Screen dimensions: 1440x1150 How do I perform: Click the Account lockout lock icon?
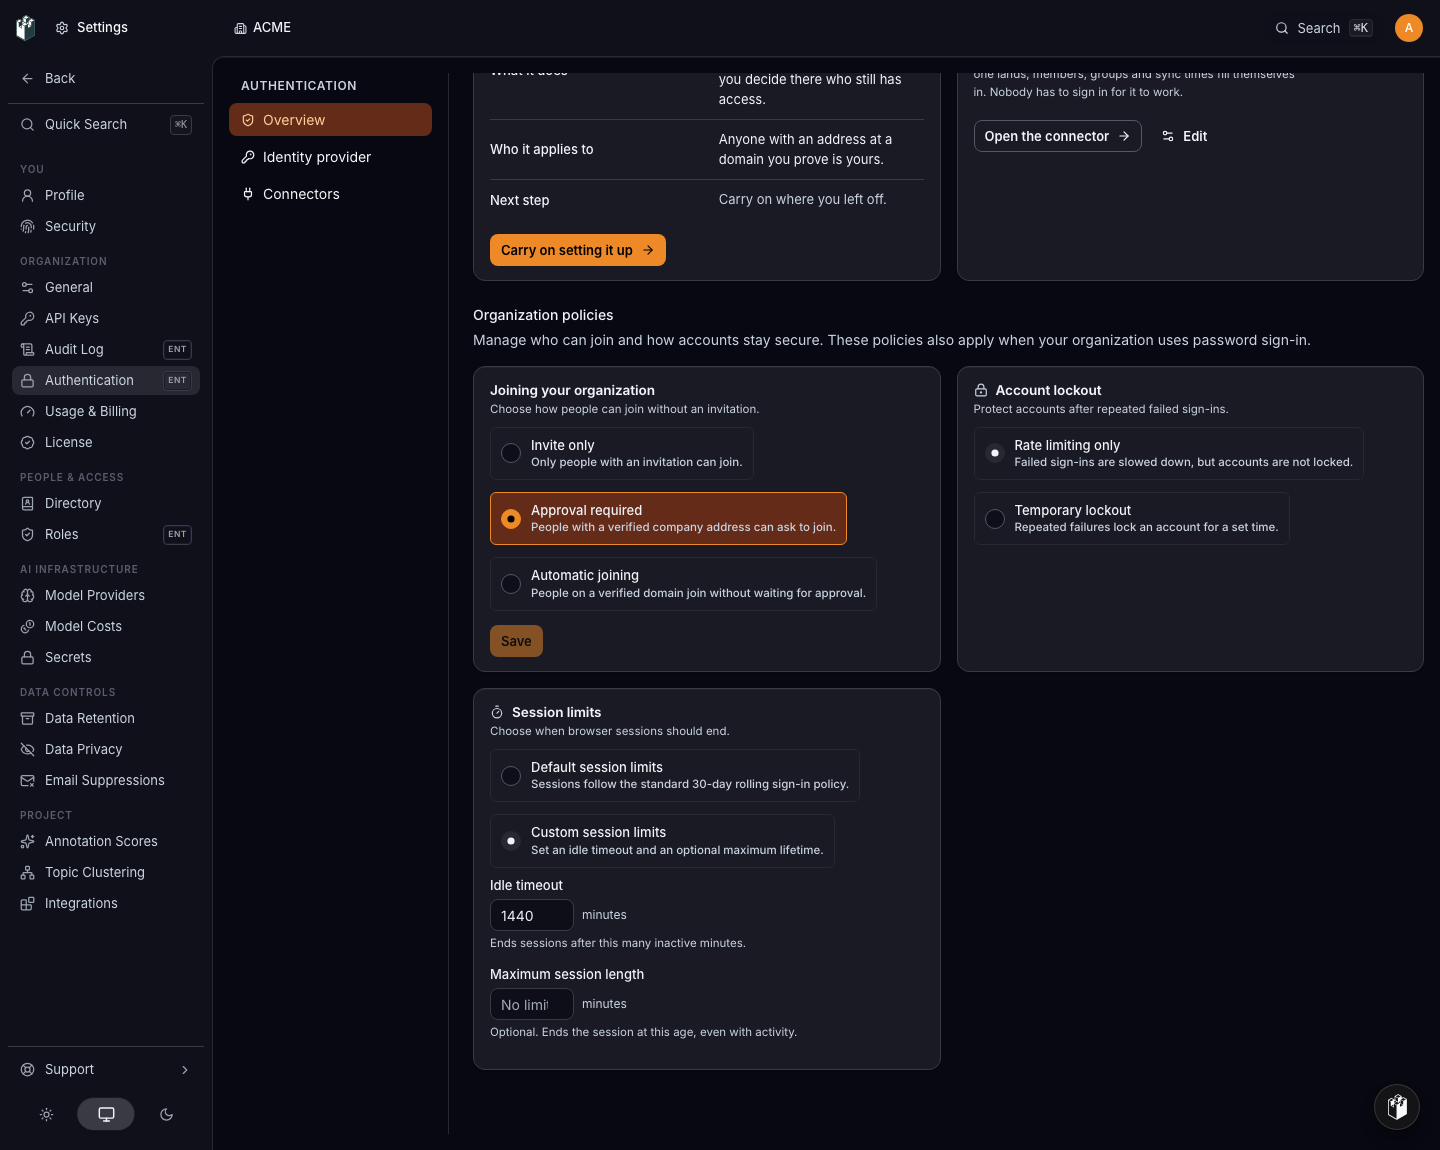pyautogui.click(x=981, y=390)
